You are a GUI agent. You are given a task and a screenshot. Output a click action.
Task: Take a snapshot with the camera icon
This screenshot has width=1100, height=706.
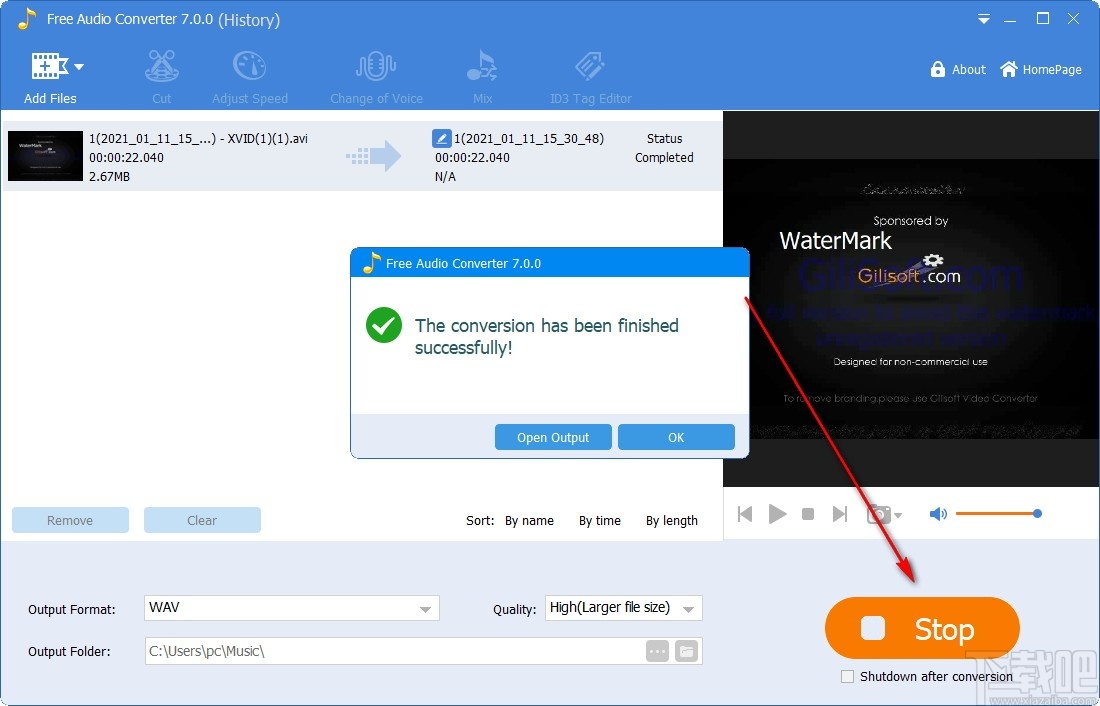tap(876, 514)
